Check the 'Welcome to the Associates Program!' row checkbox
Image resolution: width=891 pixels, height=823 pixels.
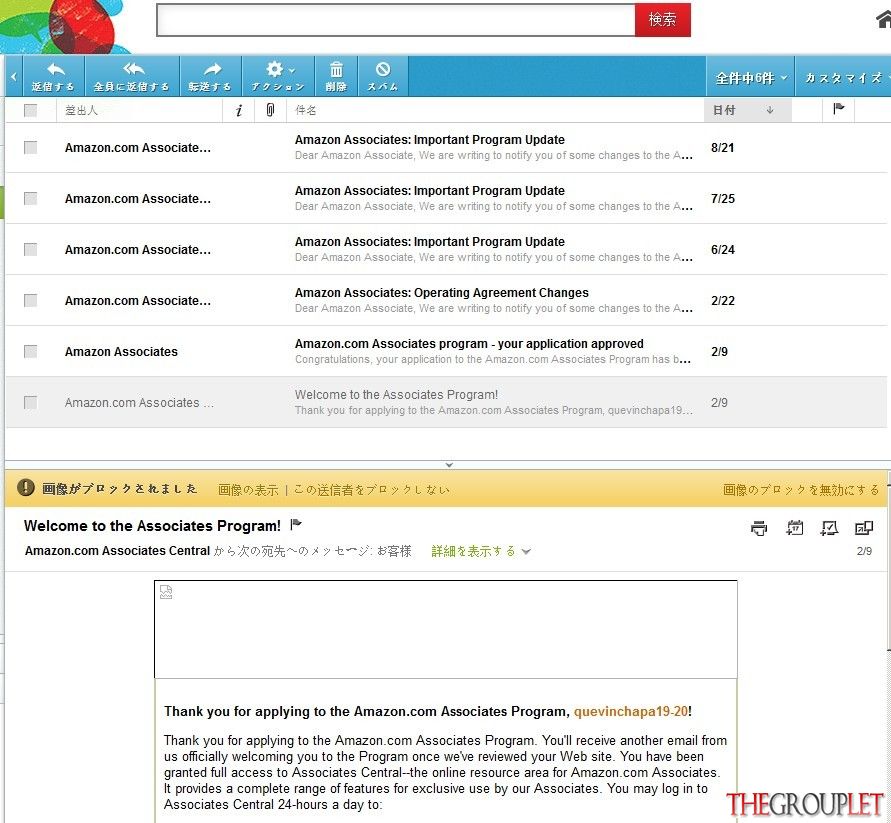[31, 402]
